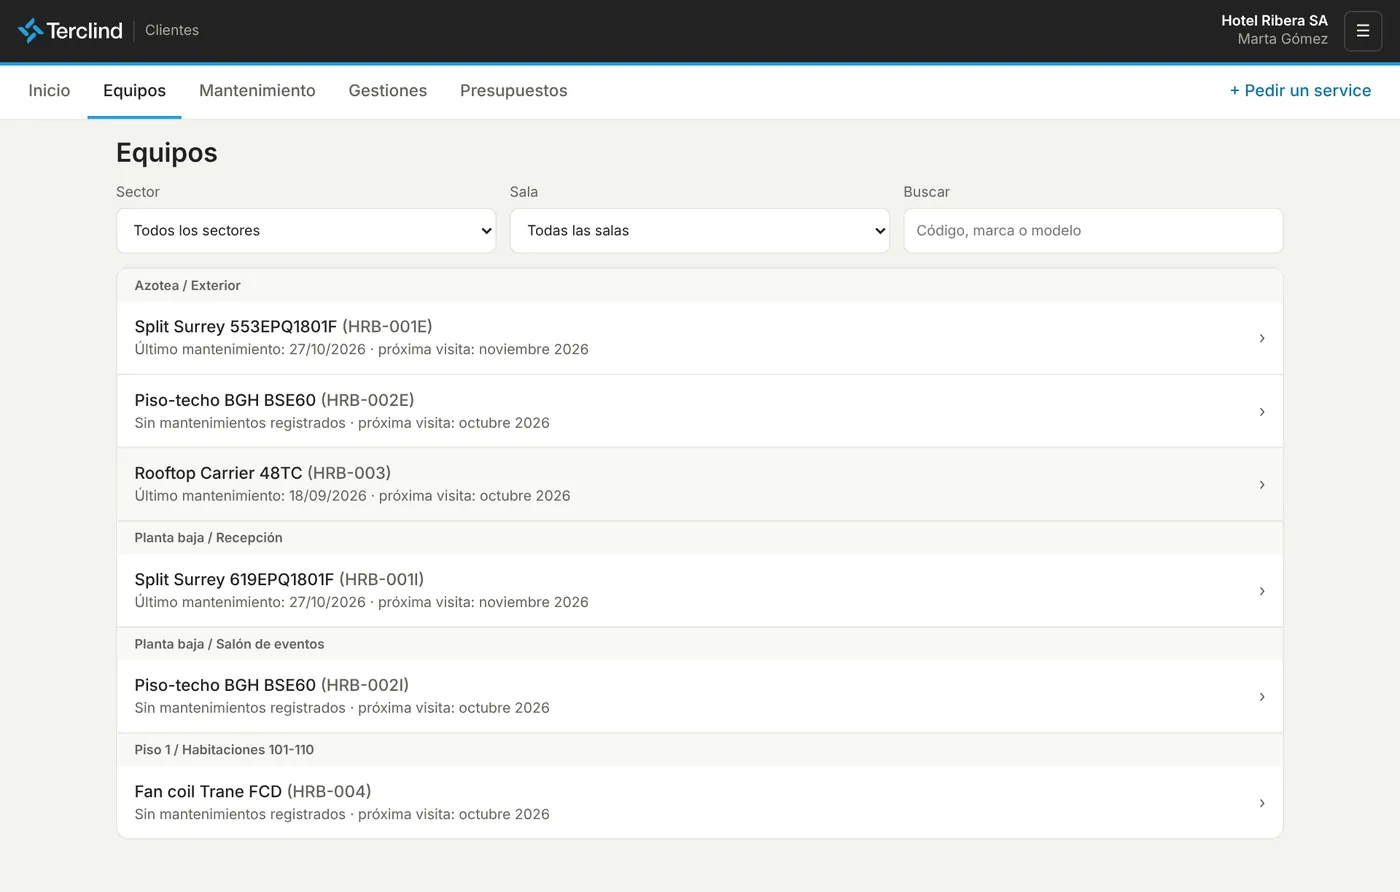Open chevron for Piso-techo BGH BSE60 HRB-002E
This screenshot has height=892, width=1400.
[x=1262, y=411]
